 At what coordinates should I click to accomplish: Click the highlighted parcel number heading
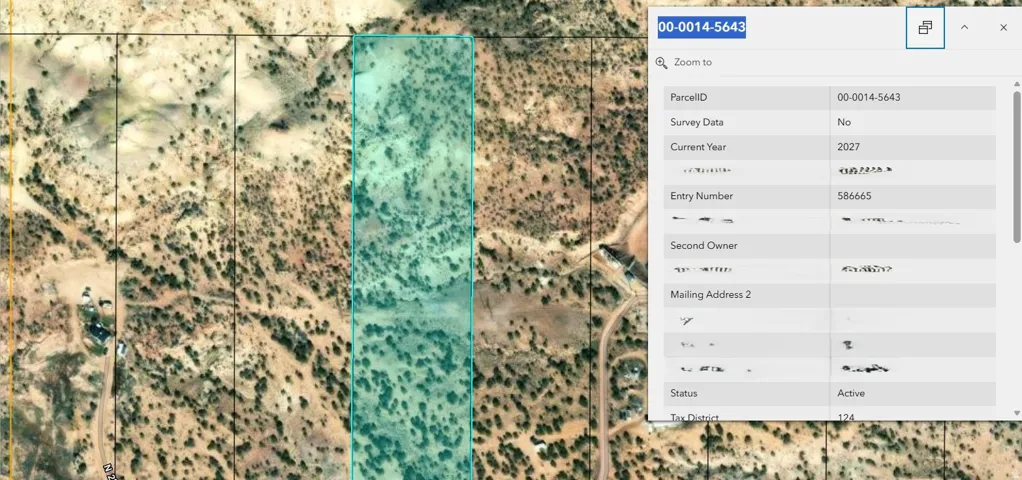tap(702, 27)
